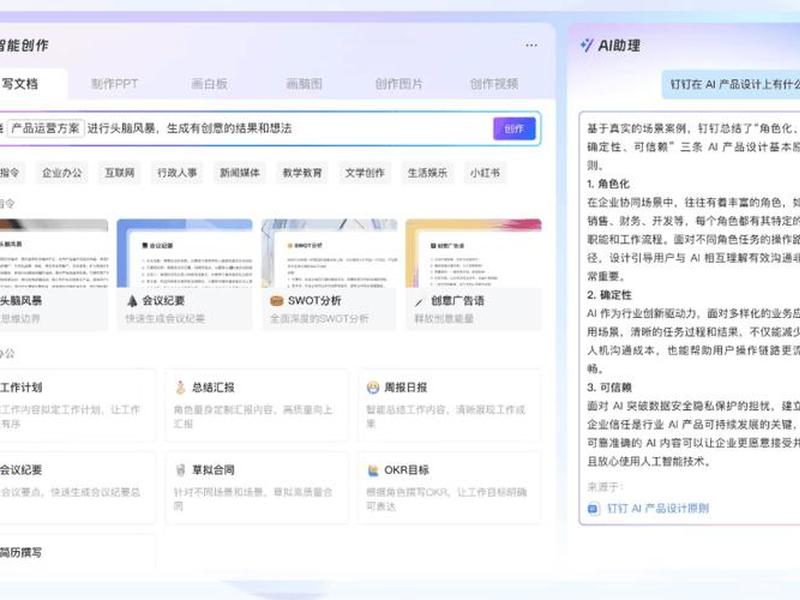Select the 小红书 category chip
Screen dimensions: 800x600
[485, 173]
